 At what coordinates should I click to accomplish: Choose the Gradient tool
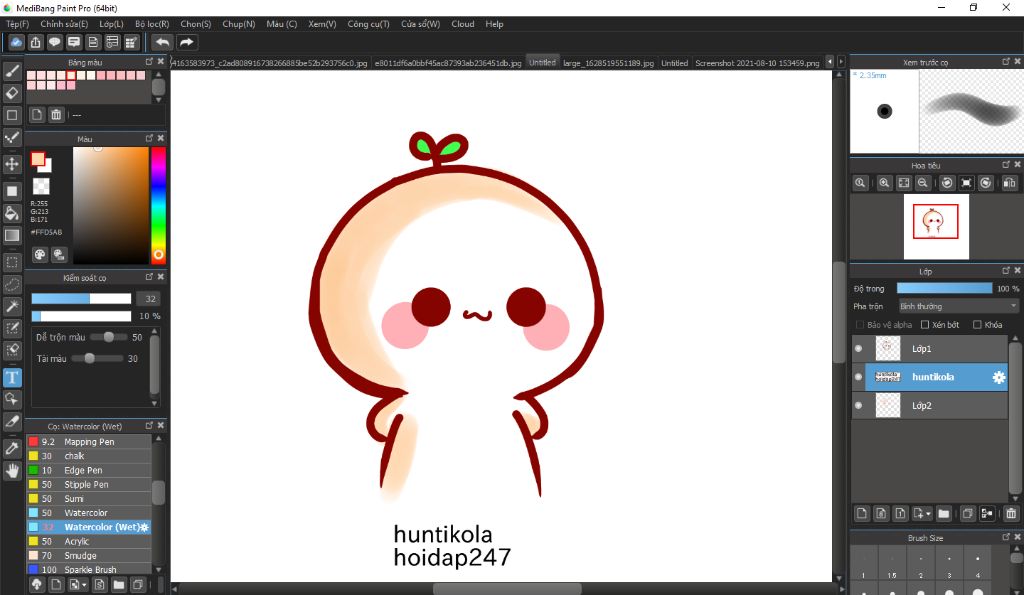click(x=12, y=235)
